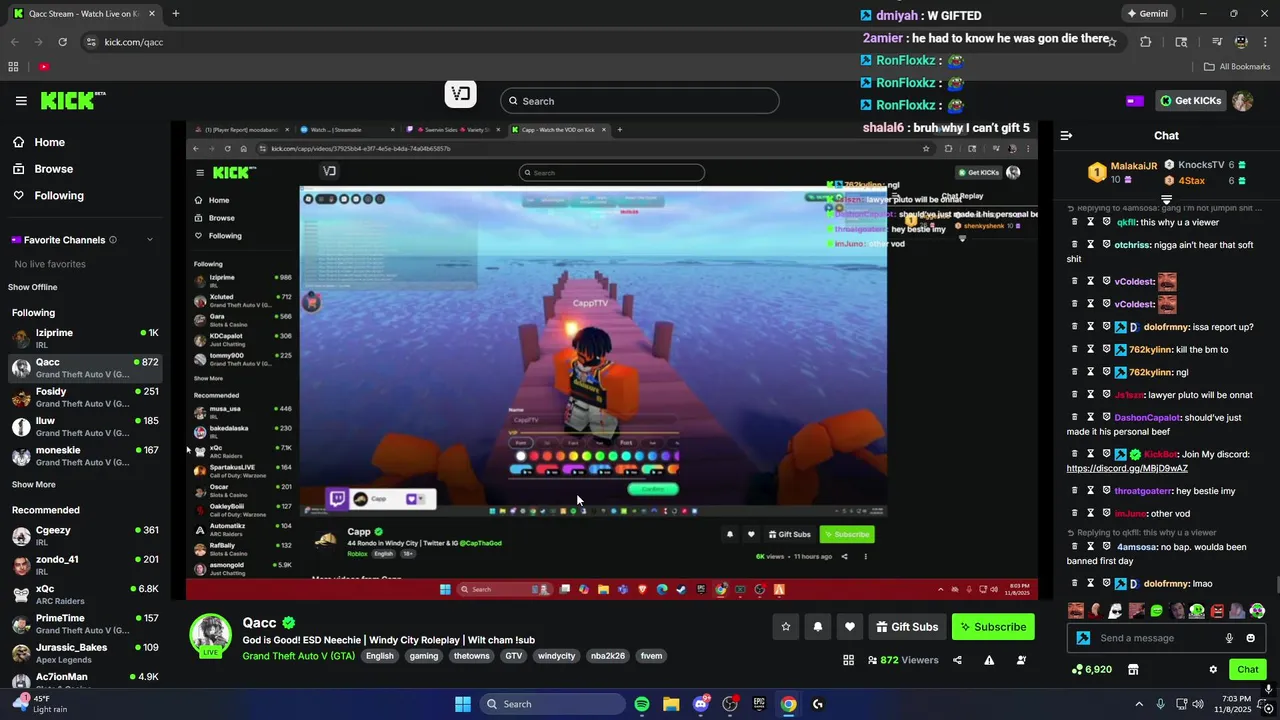The width and height of the screenshot is (1280, 720).
Task: Click the YouTube bookmark icon
Action: click(x=44, y=67)
